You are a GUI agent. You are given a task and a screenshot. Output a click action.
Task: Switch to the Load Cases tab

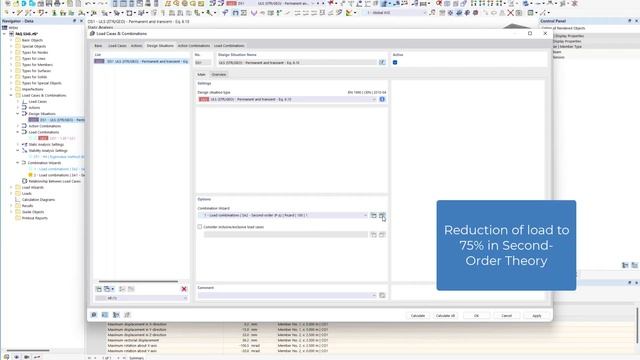(x=117, y=46)
